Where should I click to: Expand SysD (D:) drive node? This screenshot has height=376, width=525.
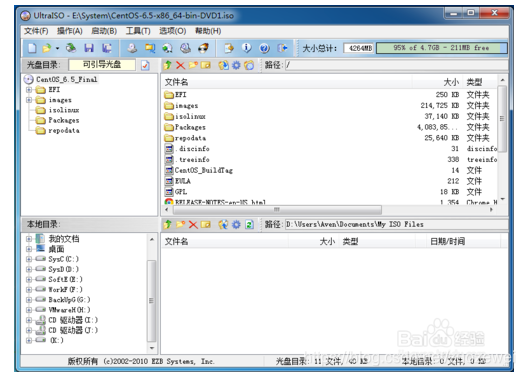pos(29,269)
